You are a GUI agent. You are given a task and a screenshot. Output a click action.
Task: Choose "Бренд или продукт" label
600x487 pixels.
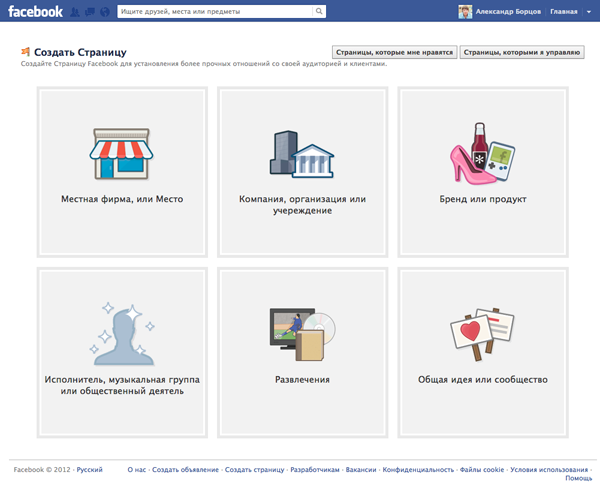click(483, 199)
